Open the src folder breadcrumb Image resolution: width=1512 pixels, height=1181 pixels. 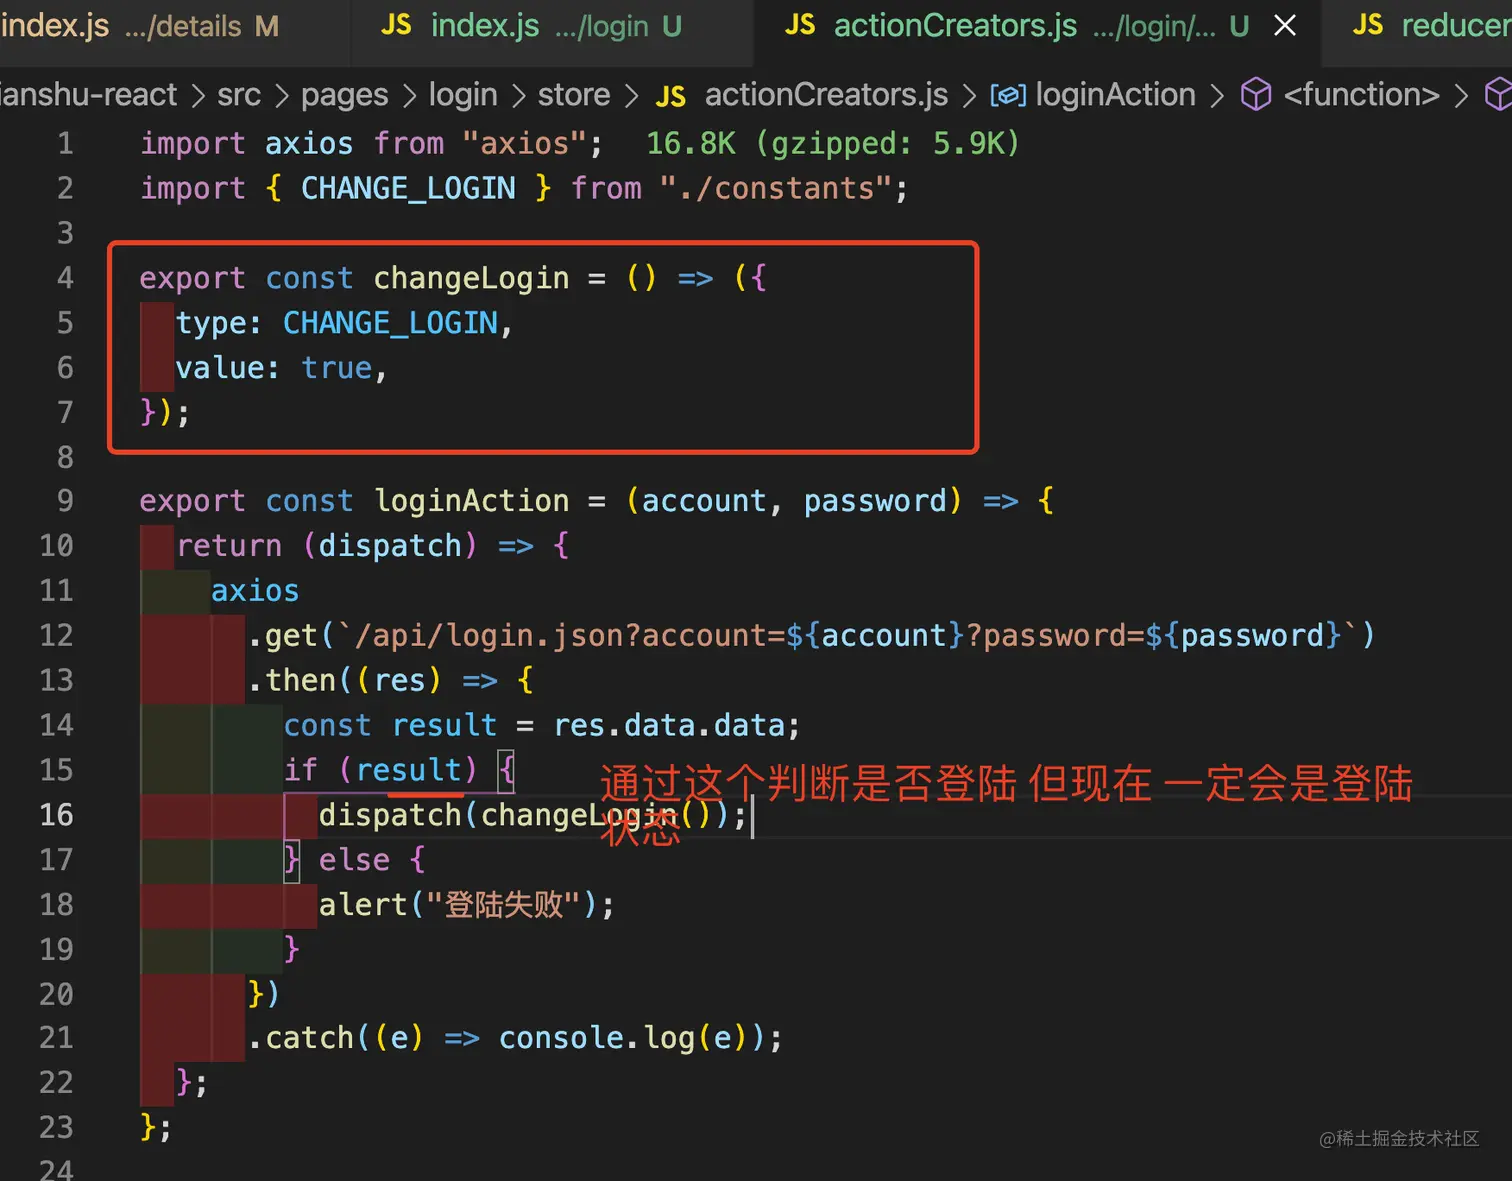point(239,95)
